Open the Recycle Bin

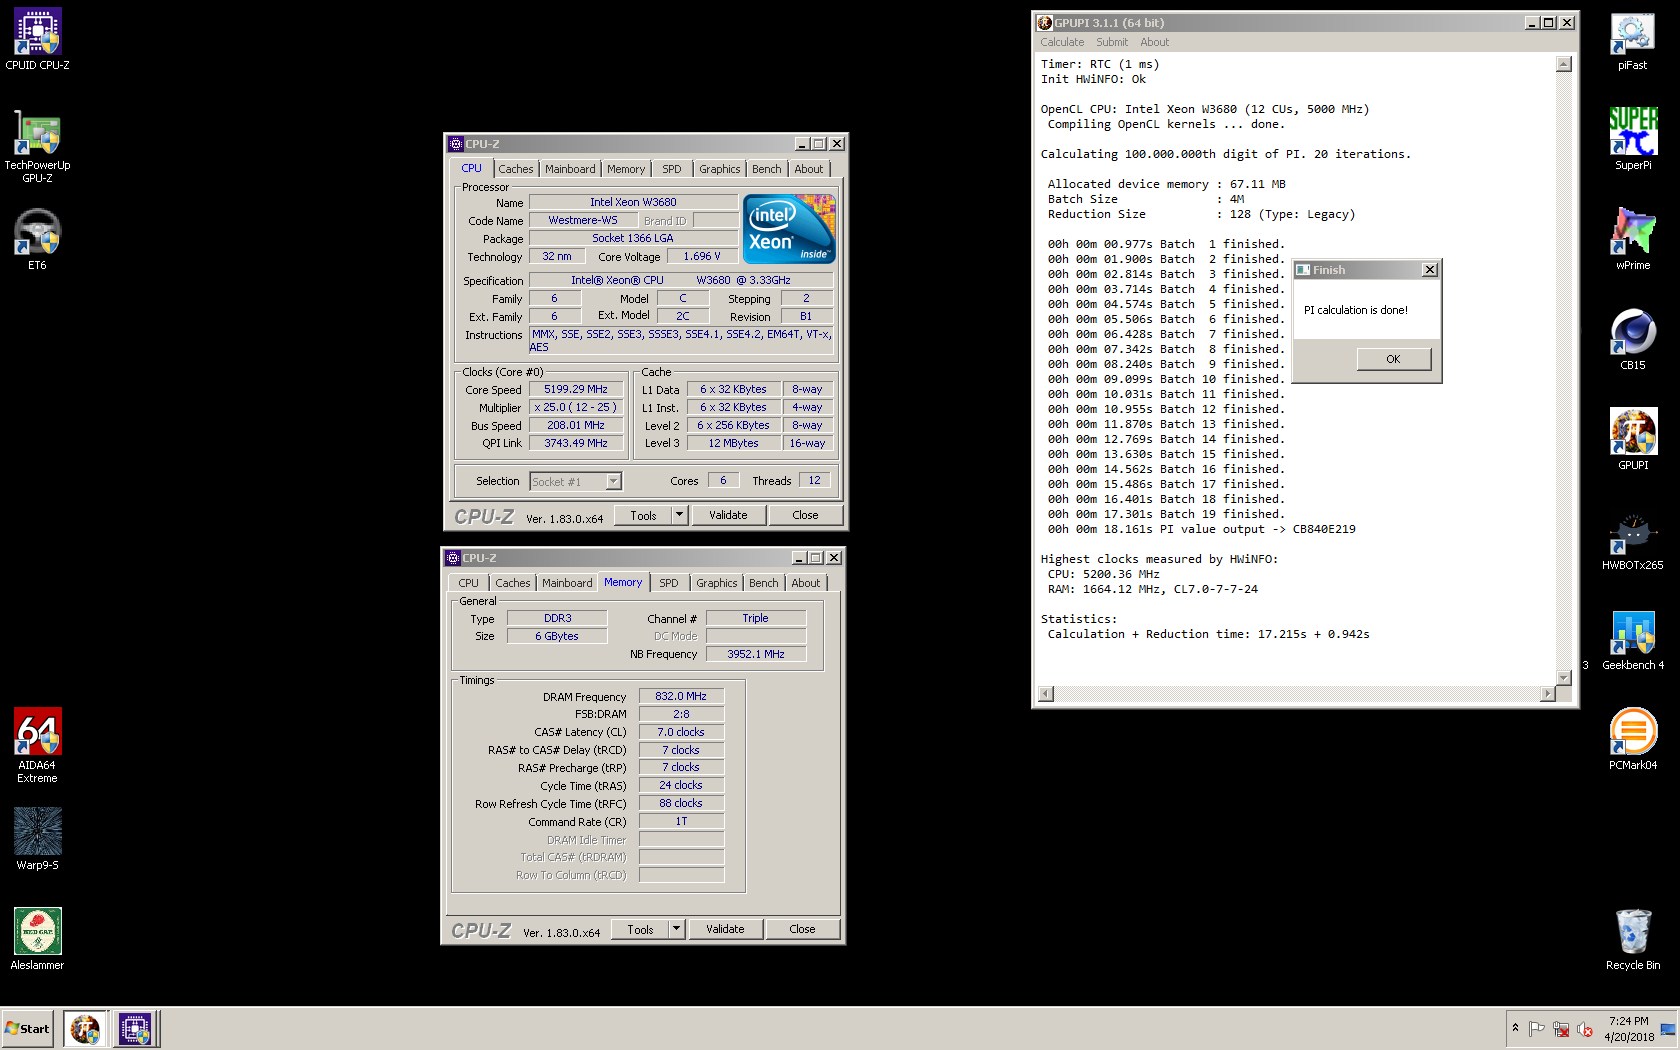pos(1632,939)
